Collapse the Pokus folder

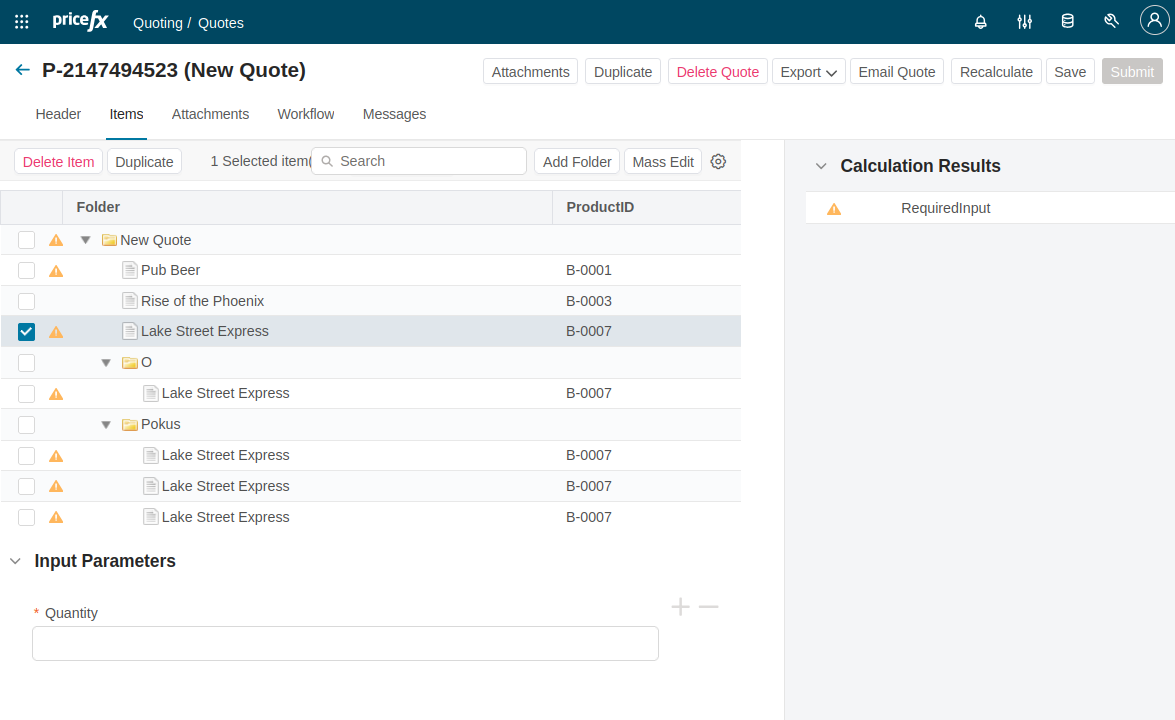click(x=106, y=425)
